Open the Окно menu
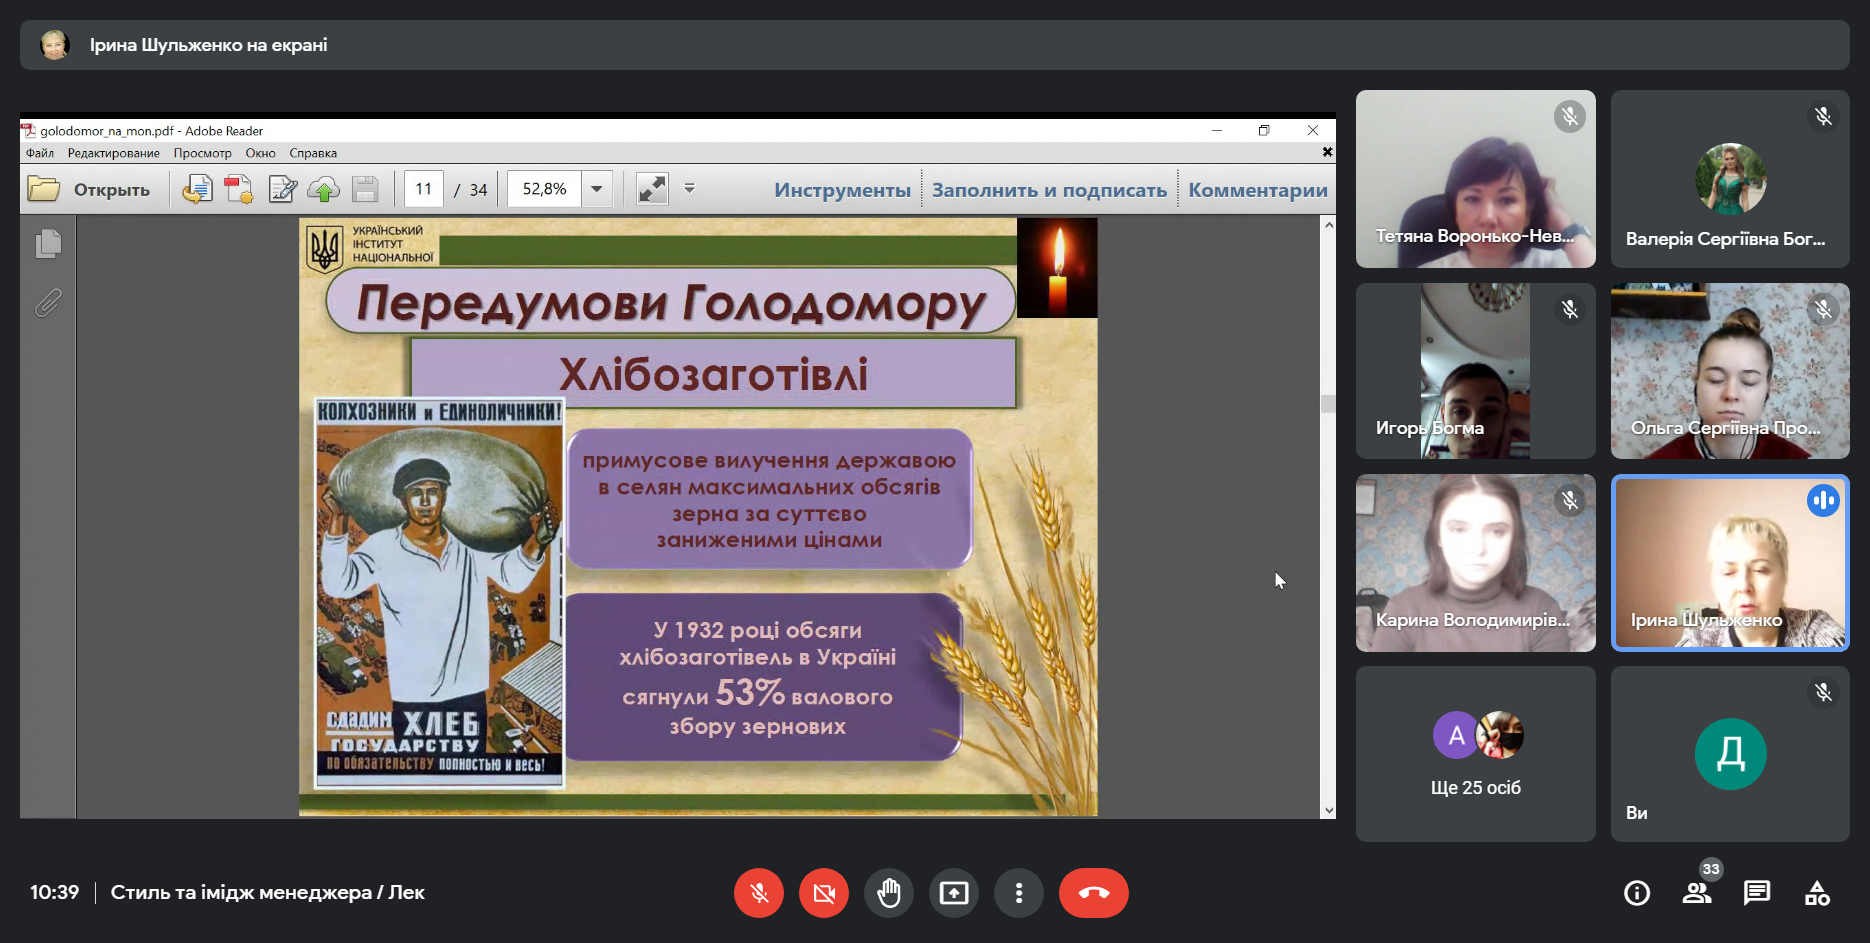The width and height of the screenshot is (1870, 943). point(260,153)
